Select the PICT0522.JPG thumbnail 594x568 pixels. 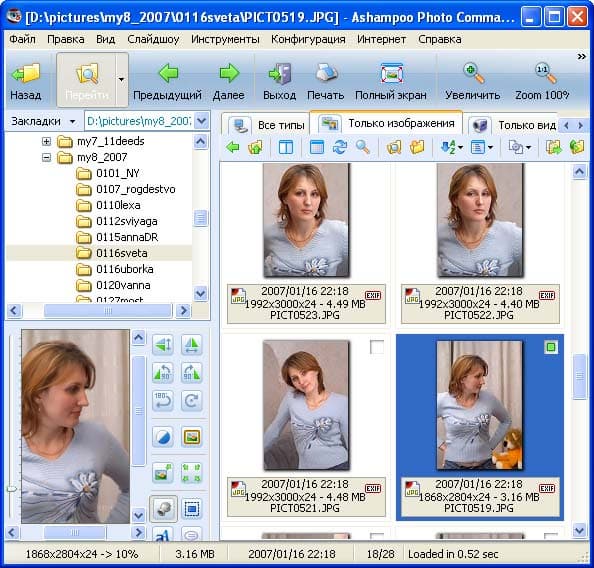(480, 221)
